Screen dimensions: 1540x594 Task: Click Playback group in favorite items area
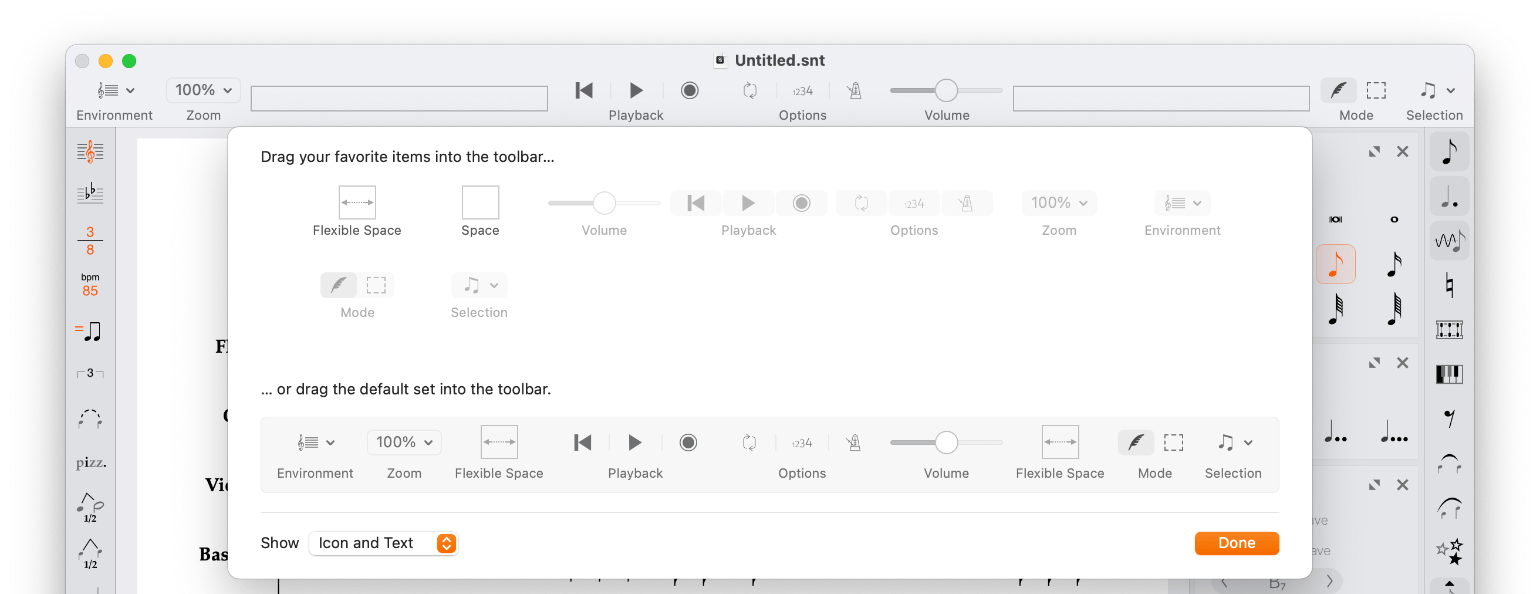click(x=749, y=203)
